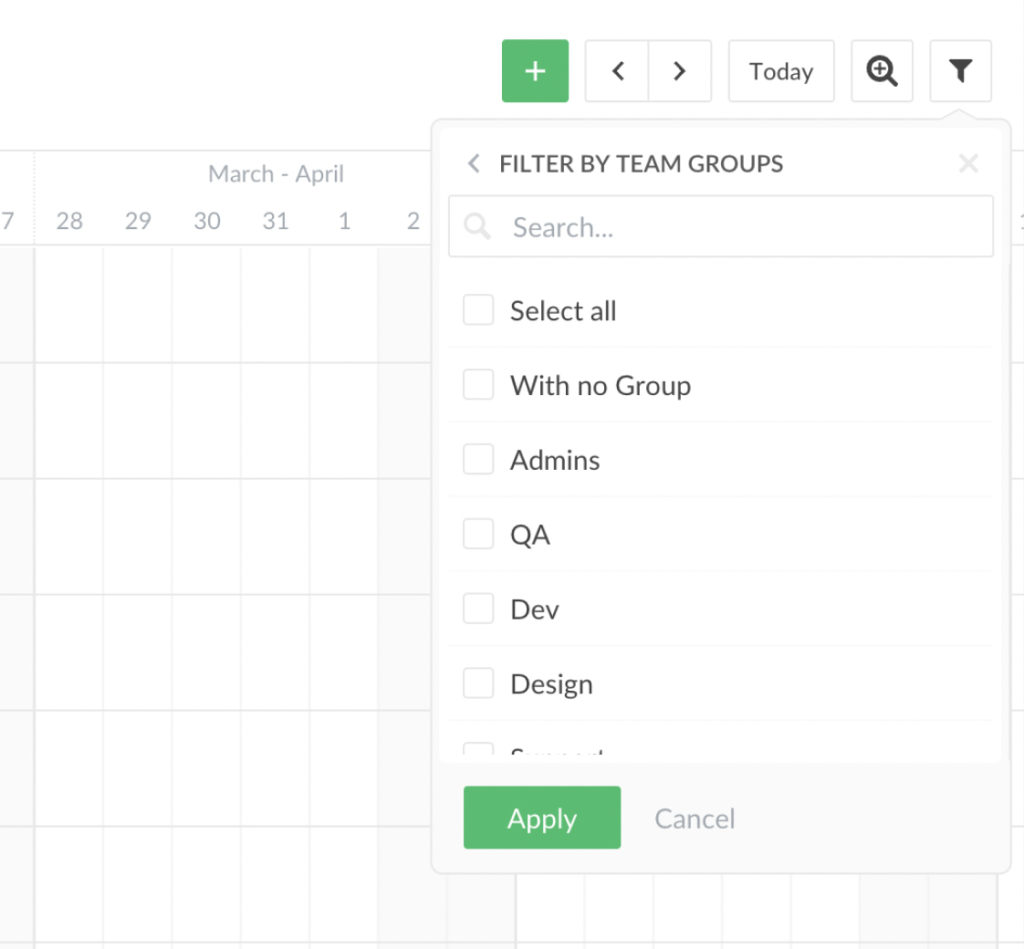Enable the Design group filter
This screenshot has width=1024, height=949.
478,683
